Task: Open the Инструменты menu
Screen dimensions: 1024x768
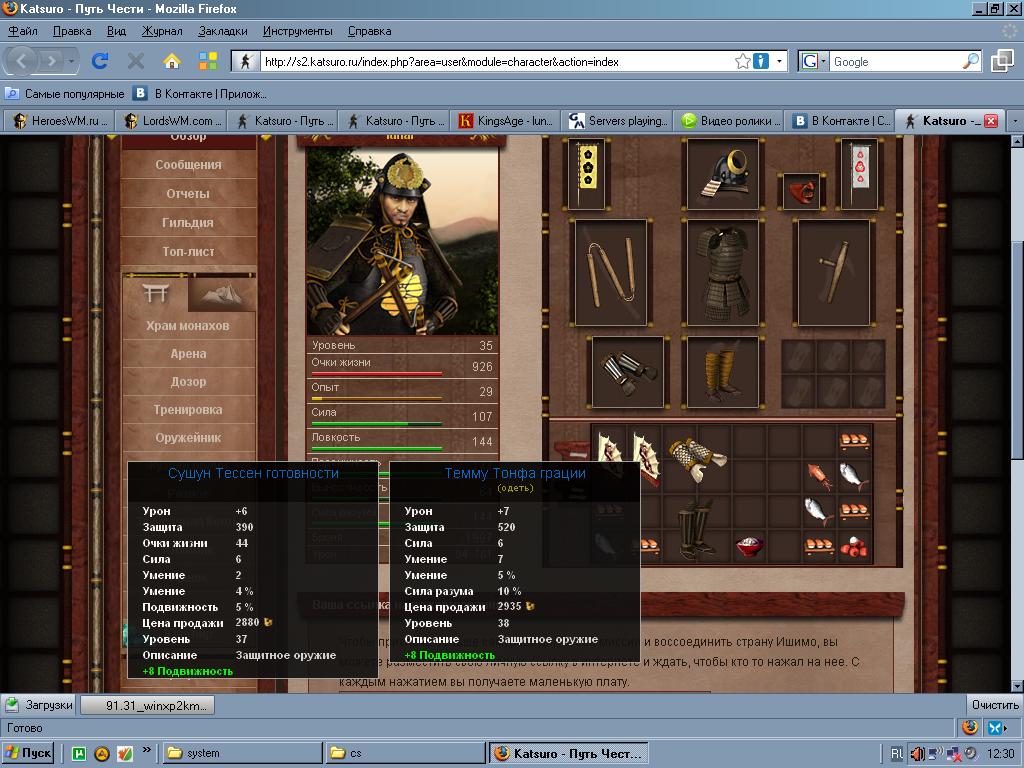Action: point(297,31)
